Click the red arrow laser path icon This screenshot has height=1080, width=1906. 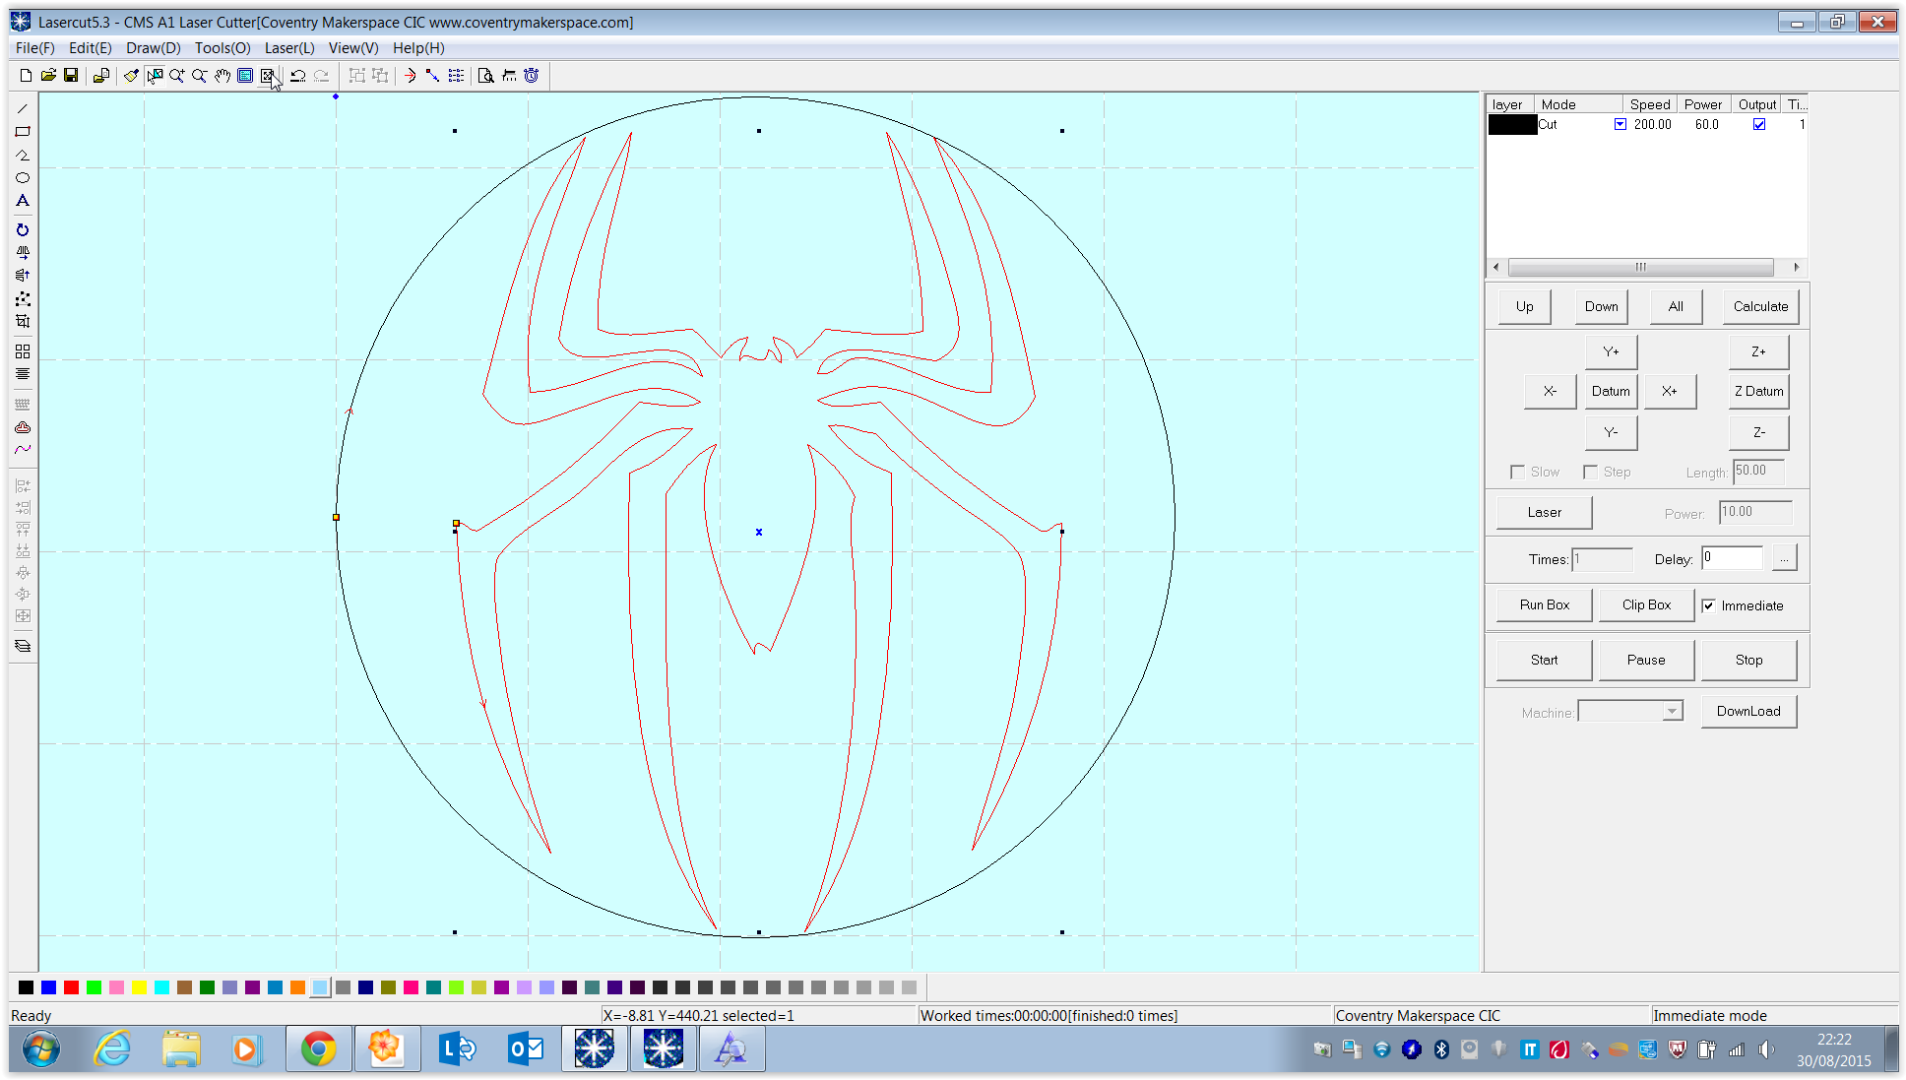pos(410,76)
